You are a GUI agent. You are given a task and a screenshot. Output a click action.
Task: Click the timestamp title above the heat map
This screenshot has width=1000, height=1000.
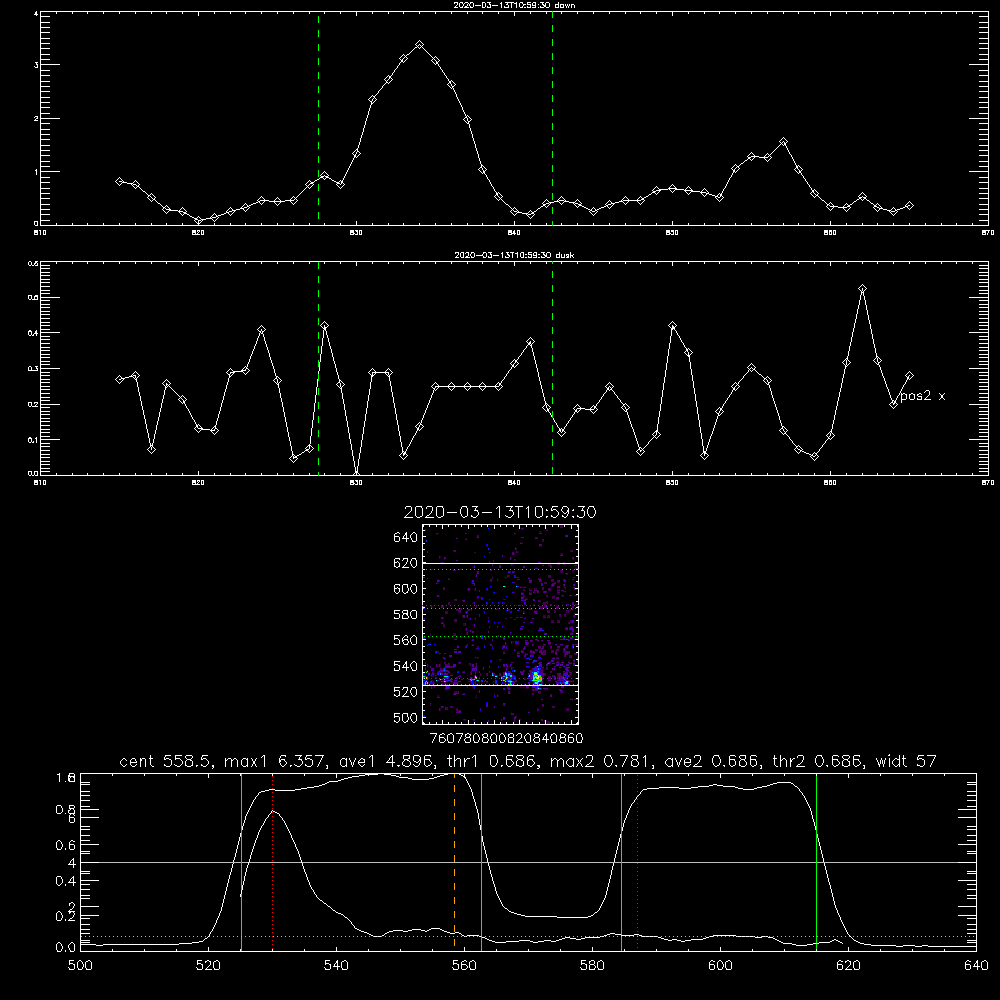(x=500, y=512)
